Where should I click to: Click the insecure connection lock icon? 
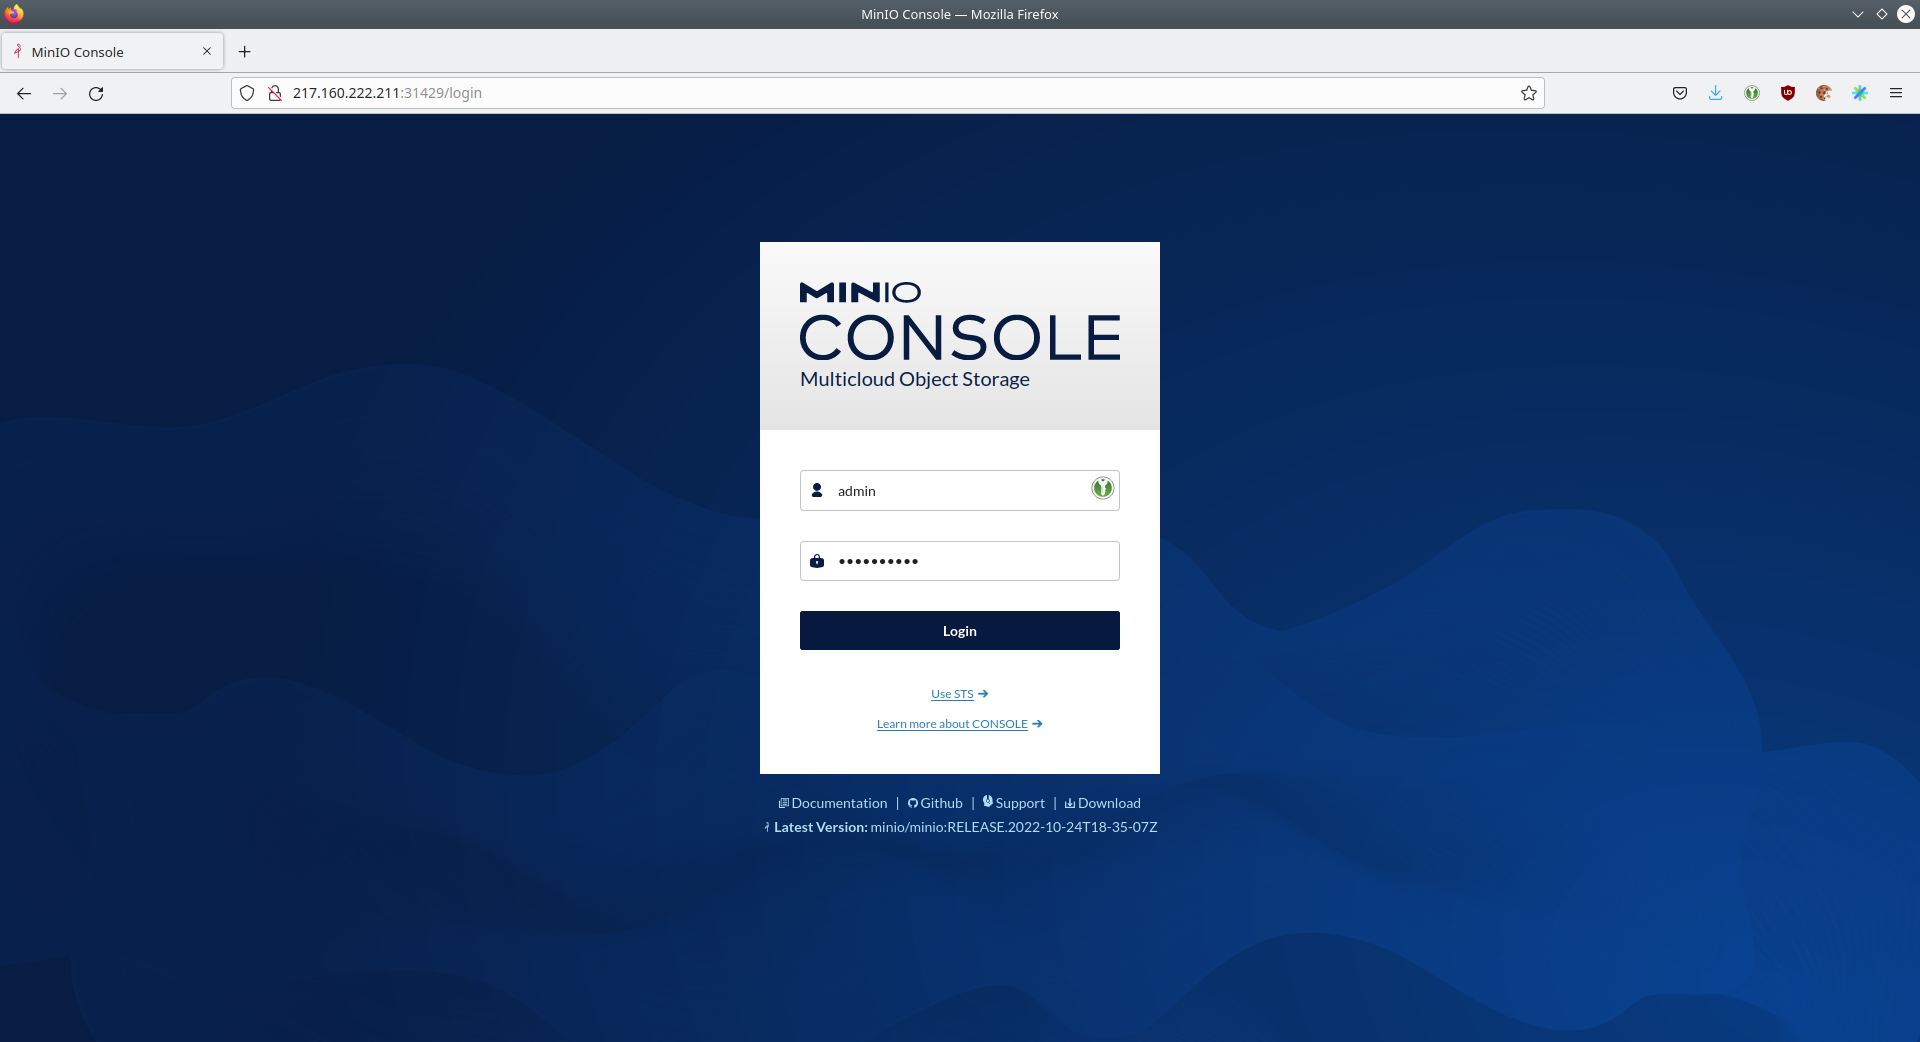[x=275, y=93]
